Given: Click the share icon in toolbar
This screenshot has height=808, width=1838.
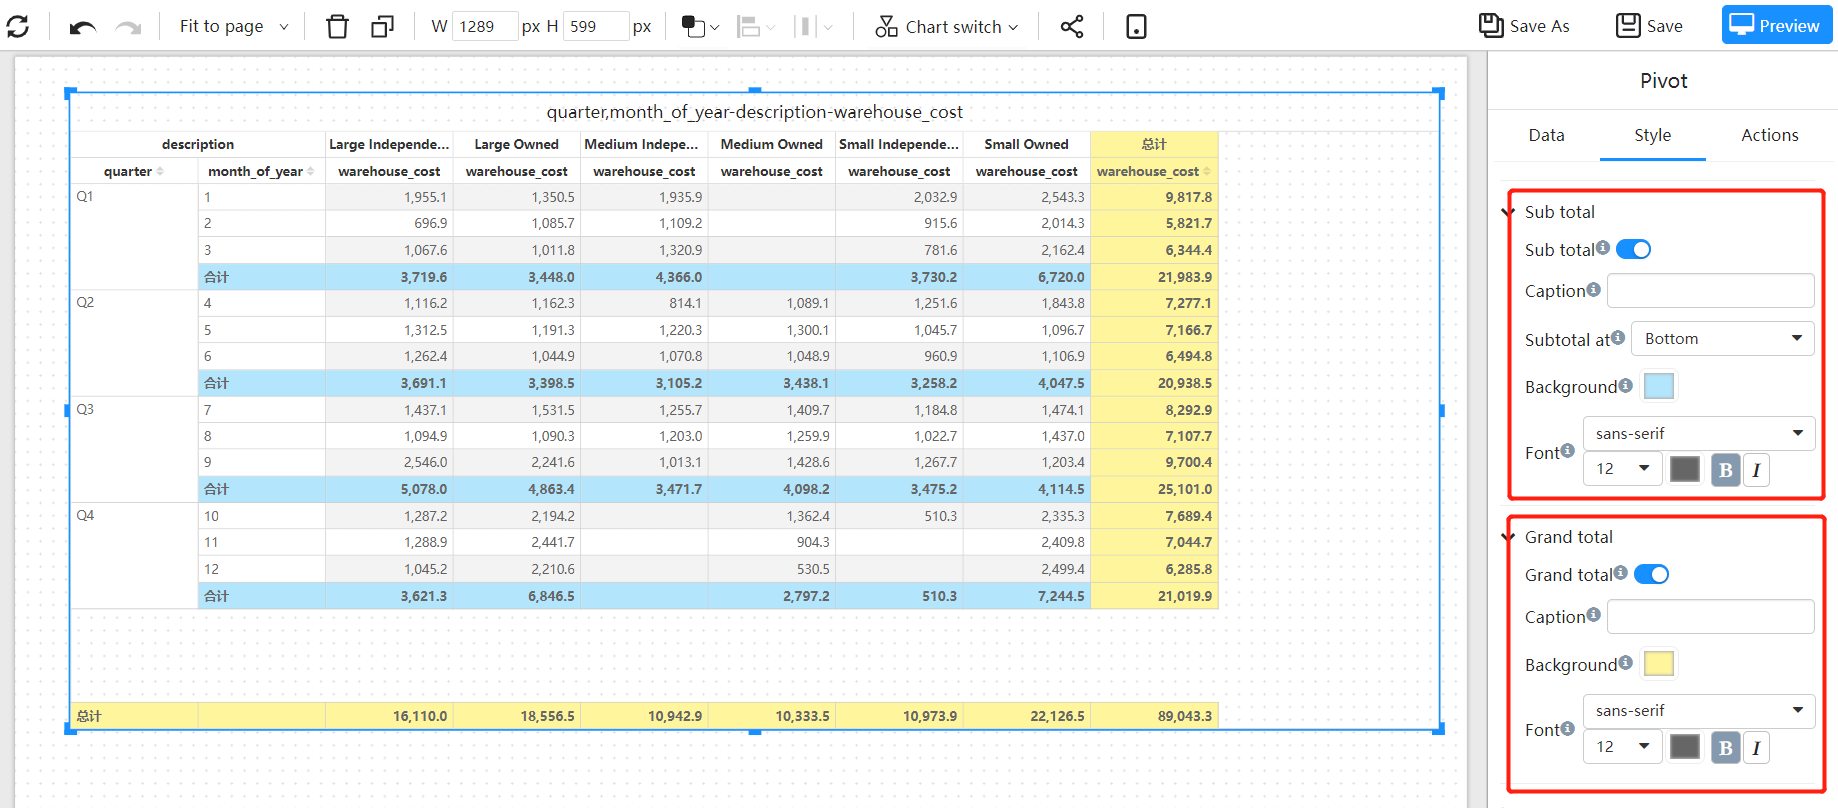Looking at the screenshot, I should tap(1072, 26).
